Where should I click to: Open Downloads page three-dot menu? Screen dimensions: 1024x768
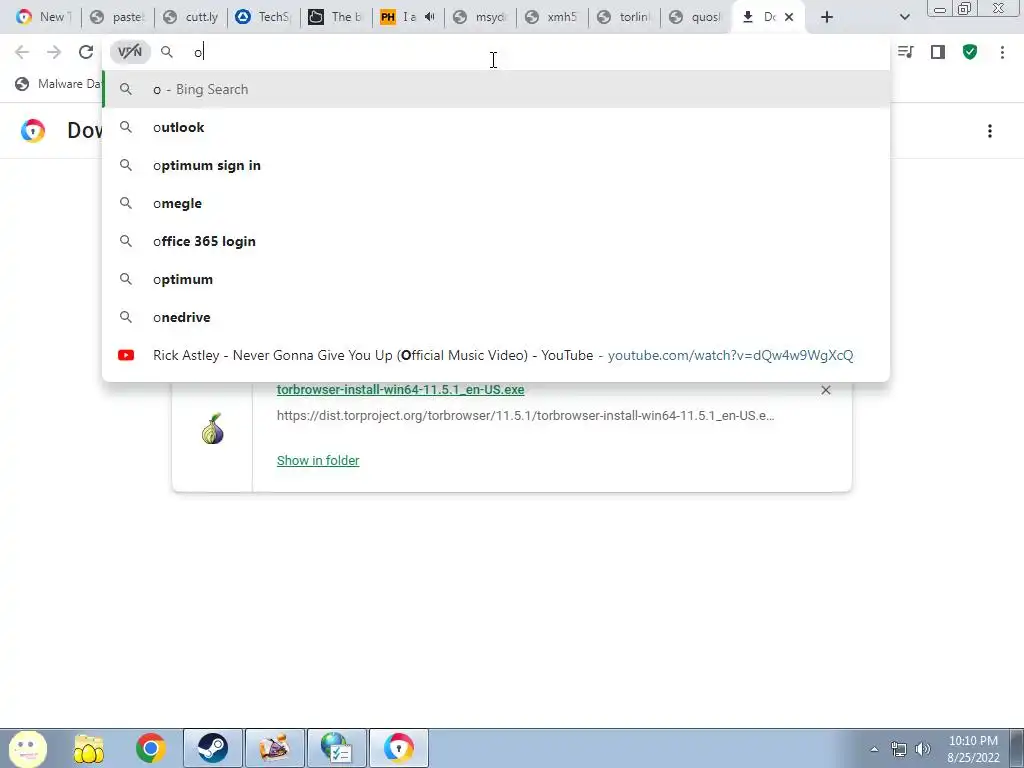tap(989, 131)
